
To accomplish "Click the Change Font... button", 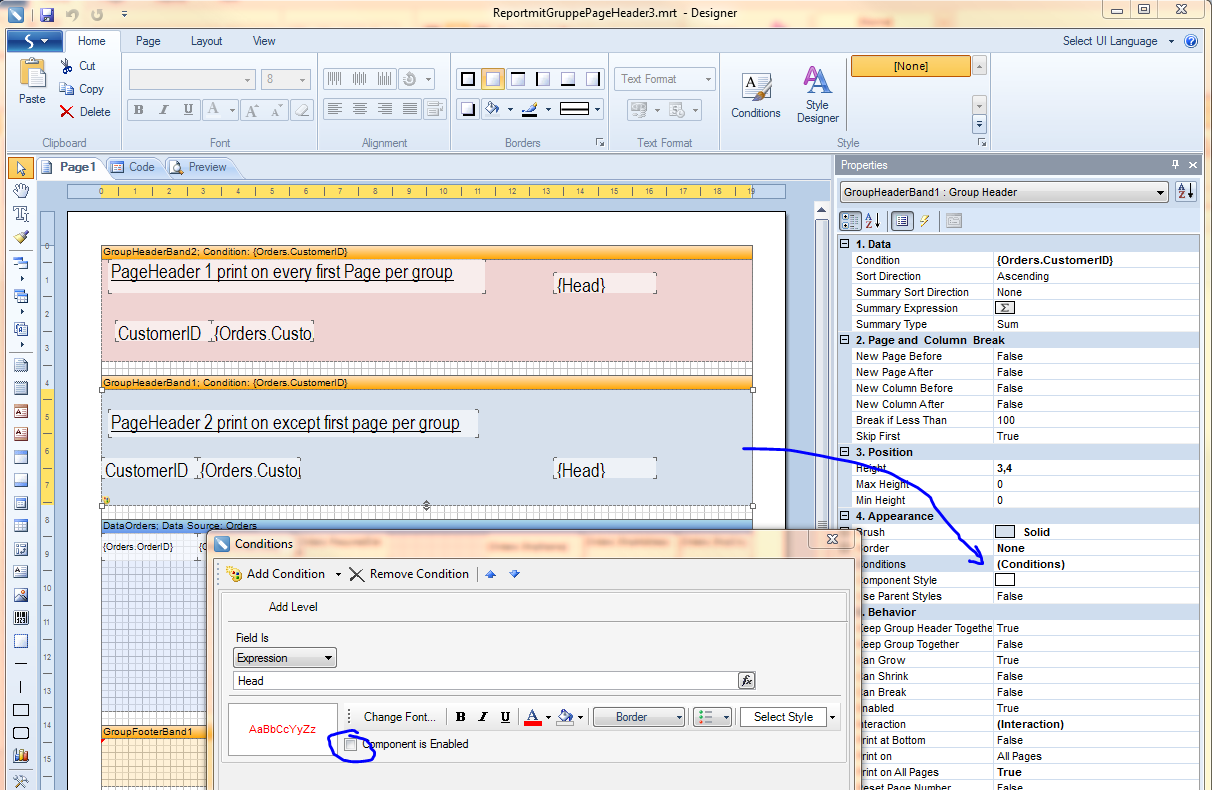I will 399,717.
